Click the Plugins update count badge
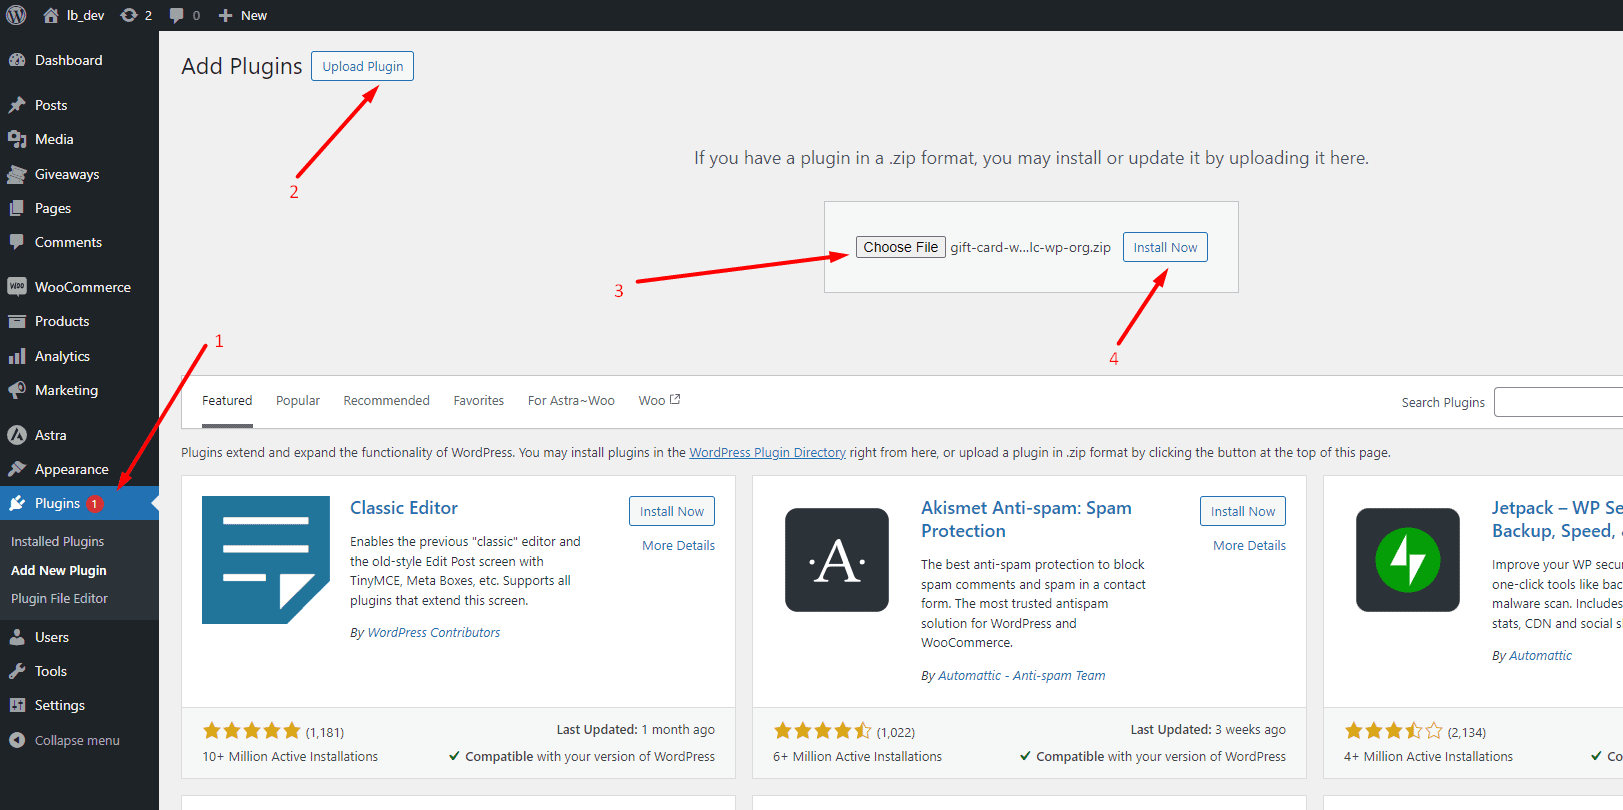Screen dimensions: 1623x810 (94, 504)
